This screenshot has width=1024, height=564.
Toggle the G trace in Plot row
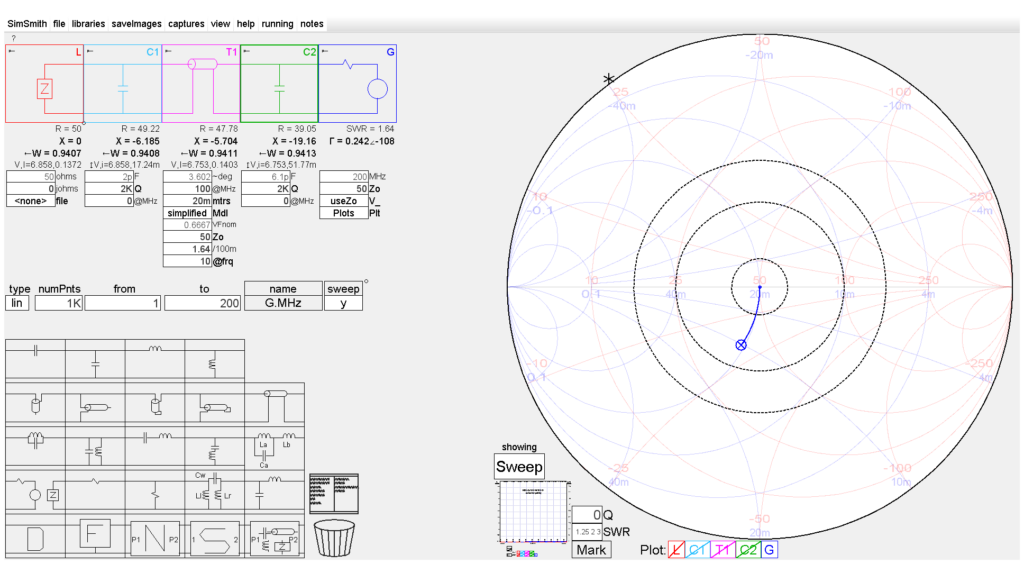(769, 550)
